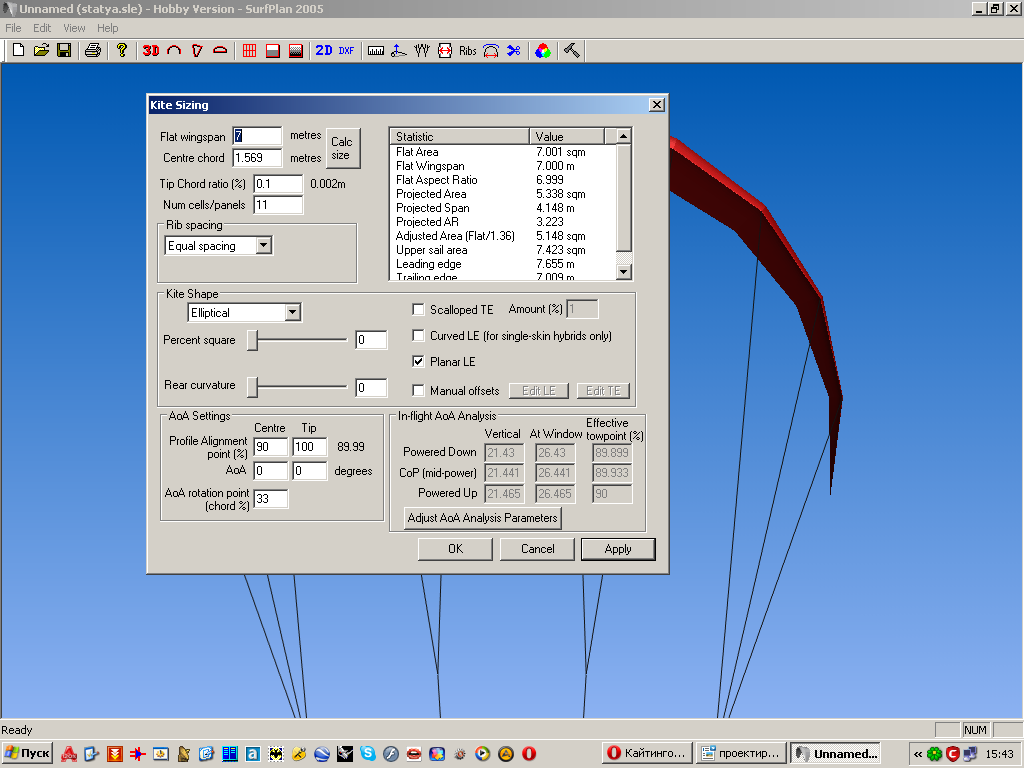Expand the Kite Shape Elliptical dropdown
Image resolution: width=1024 pixels, height=768 pixels.
(x=292, y=313)
